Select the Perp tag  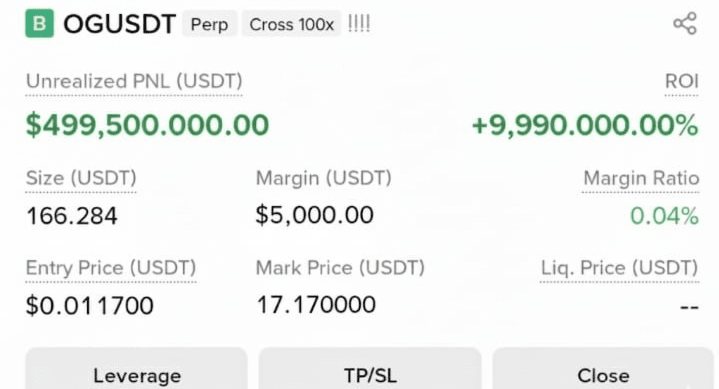[210, 24]
